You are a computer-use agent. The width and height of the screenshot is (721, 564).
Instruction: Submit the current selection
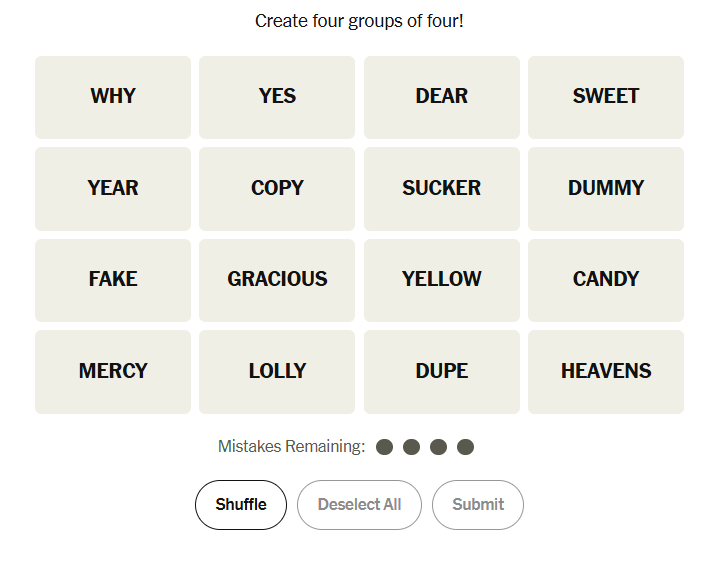tap(477, 505)
